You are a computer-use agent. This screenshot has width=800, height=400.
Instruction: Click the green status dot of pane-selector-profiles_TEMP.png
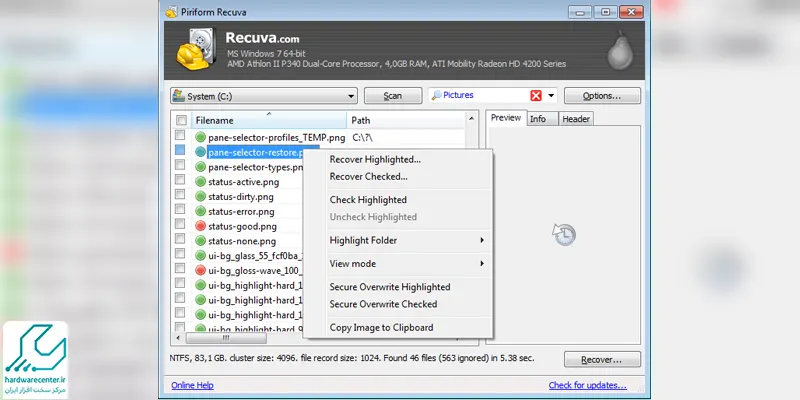201,137
